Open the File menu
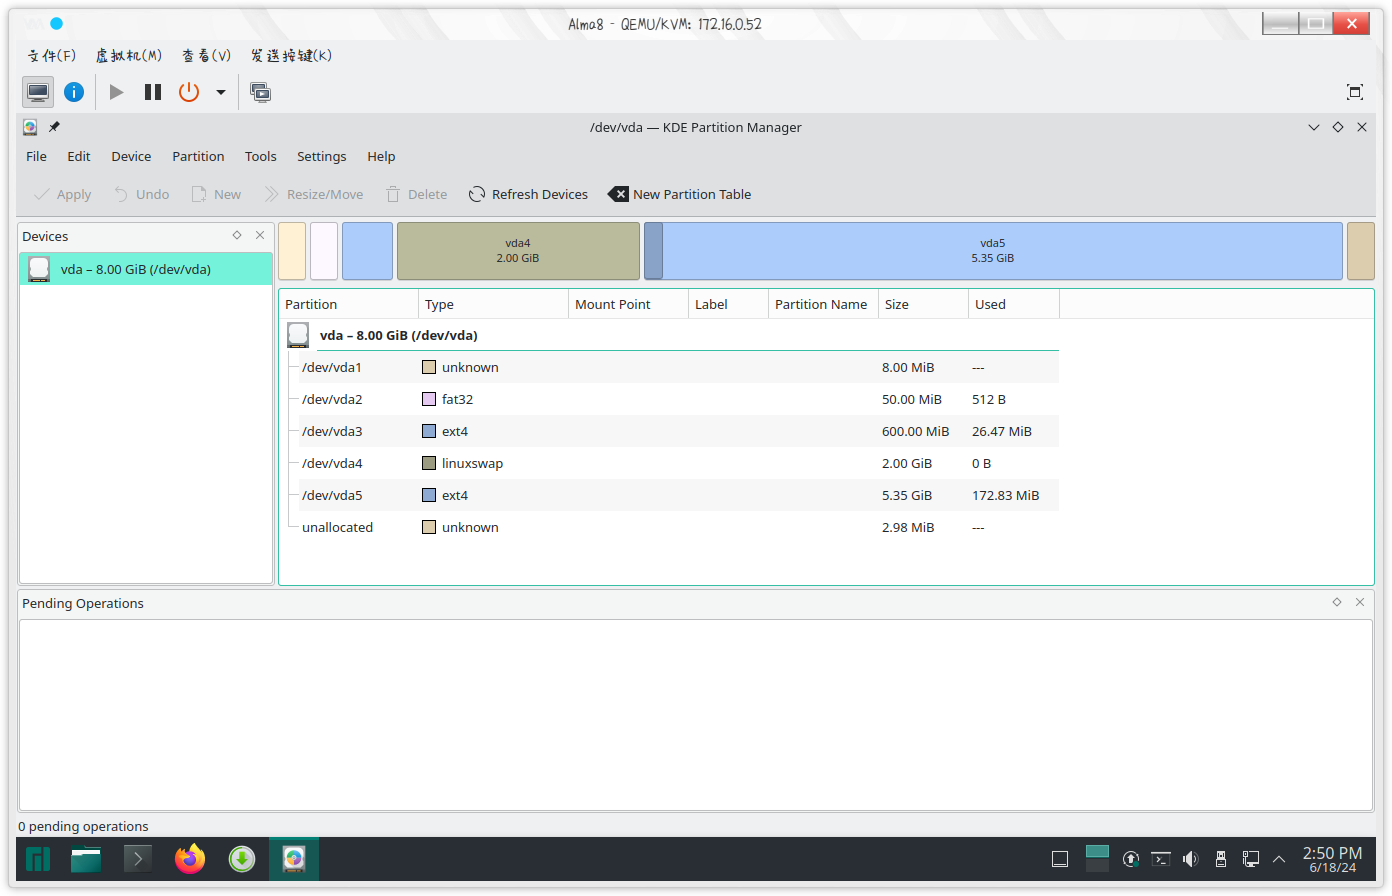Viewport: 1392px width, 896px height. pyautogui.click(x=36, y=156)
